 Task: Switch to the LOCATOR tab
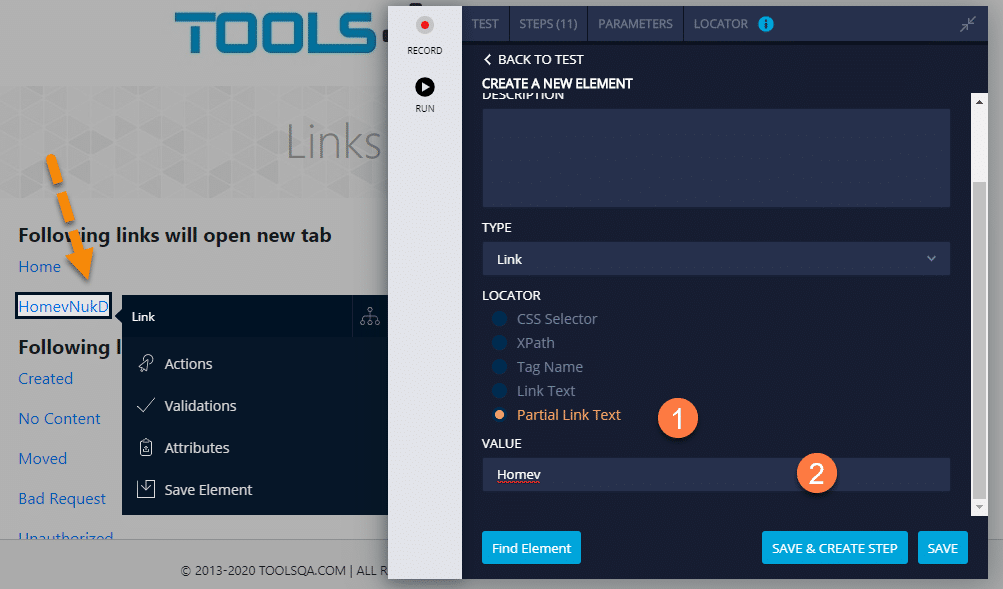[720, 24]
